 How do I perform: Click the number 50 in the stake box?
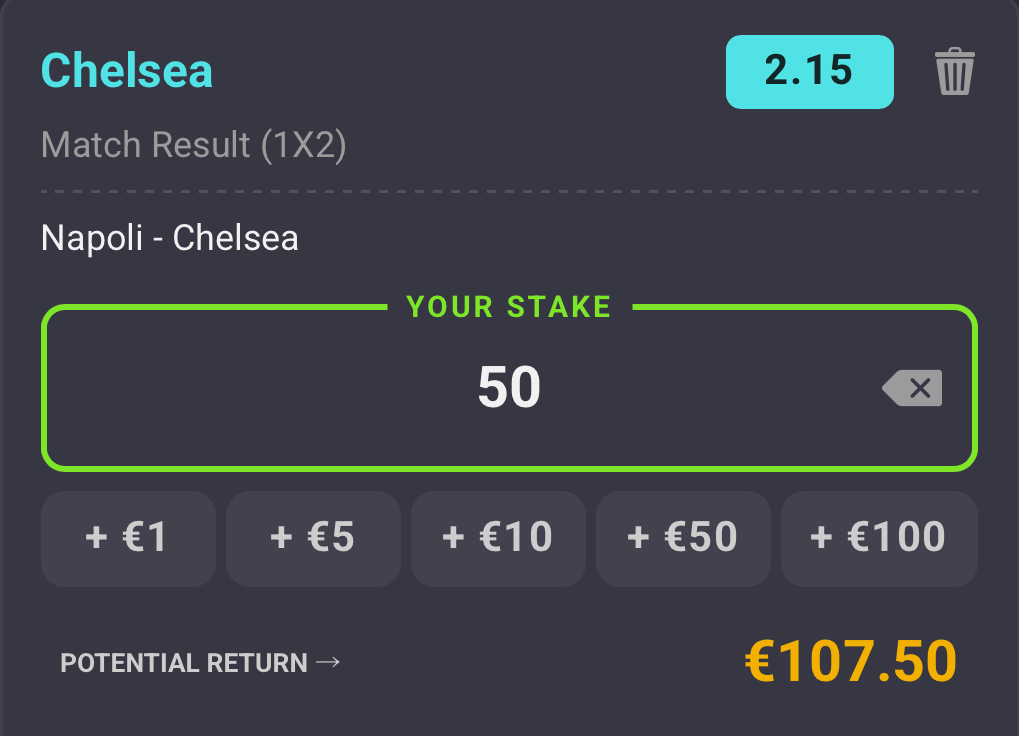pyautogui.click(x=509, y=388)
